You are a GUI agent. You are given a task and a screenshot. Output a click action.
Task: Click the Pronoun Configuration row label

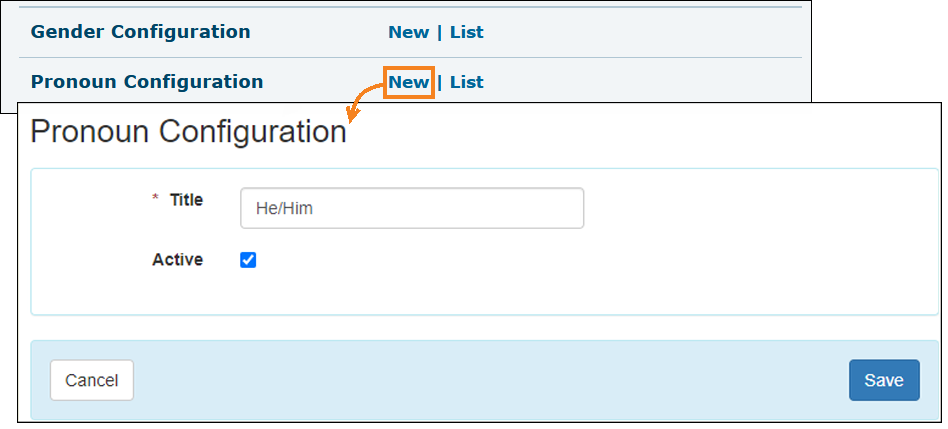pos(147,82)
